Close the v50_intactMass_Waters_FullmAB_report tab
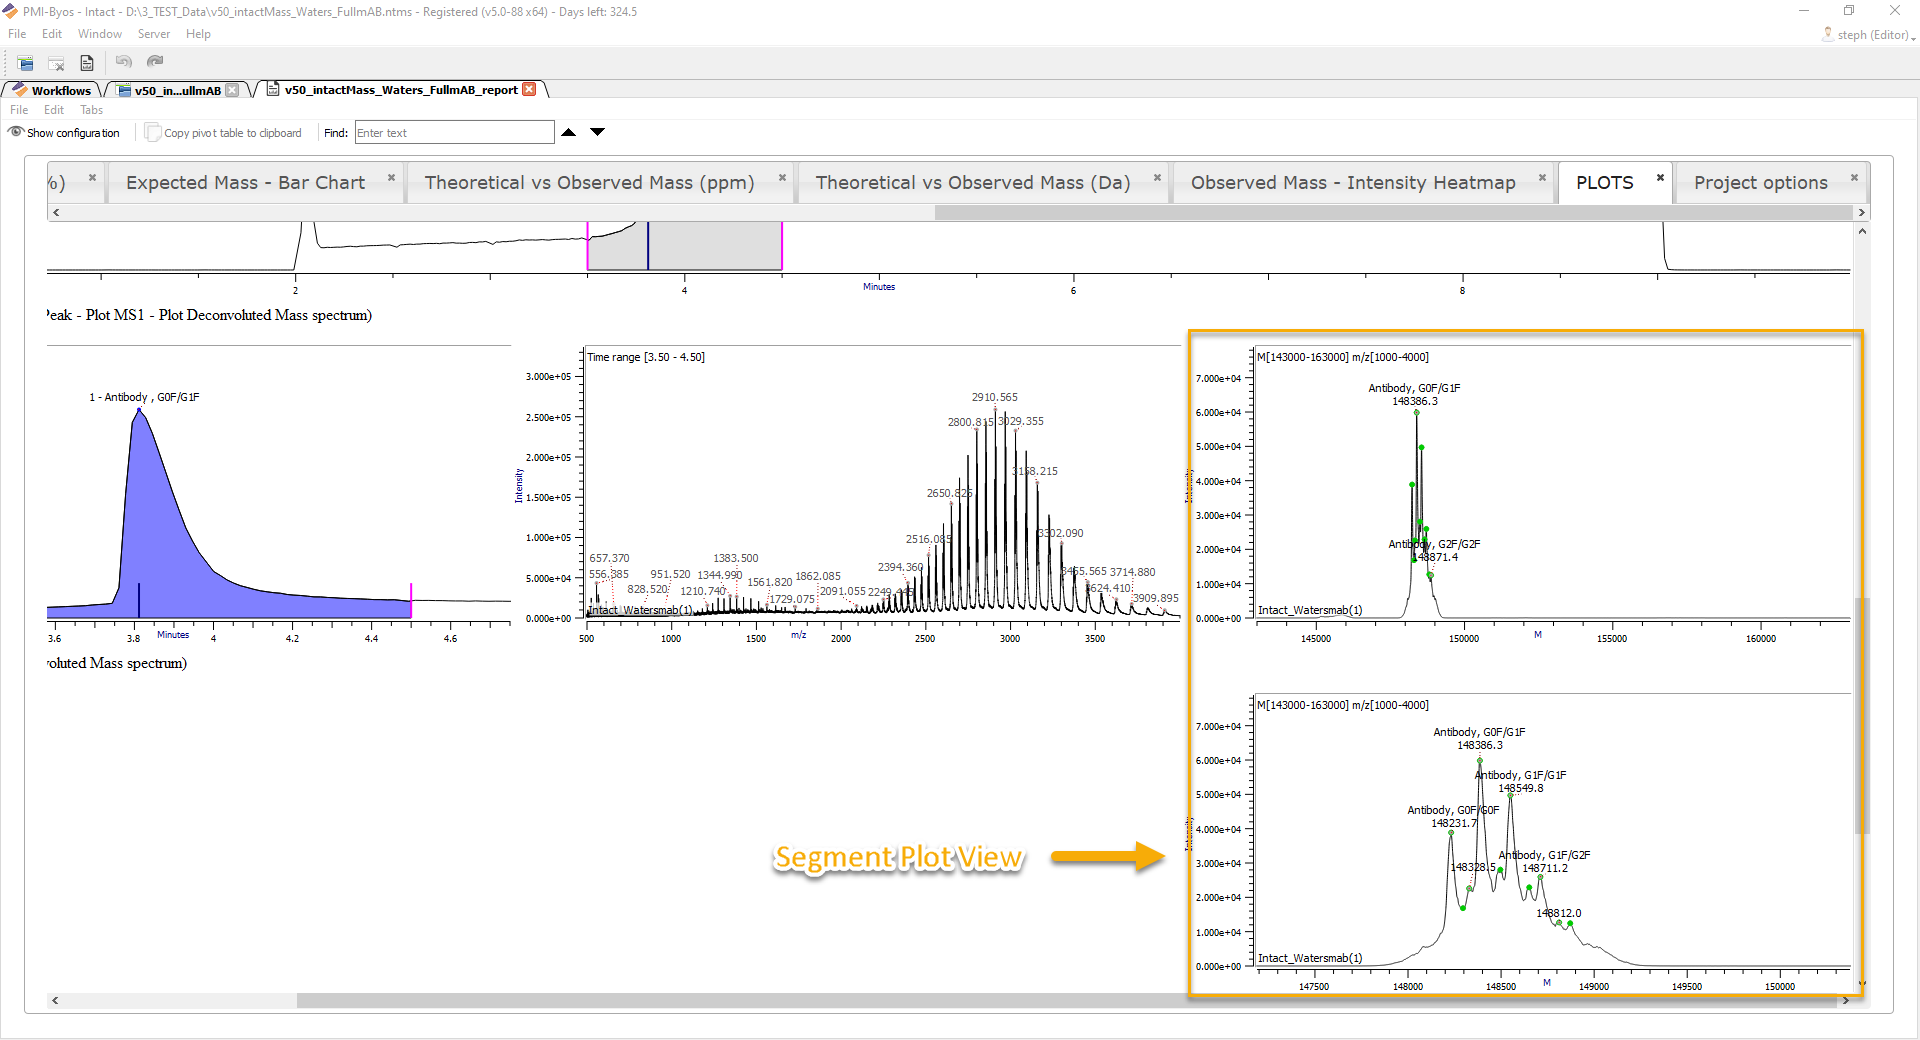Image resolution: width=1920 pixels, height=1040 pixels. click(x=529, y=89)
